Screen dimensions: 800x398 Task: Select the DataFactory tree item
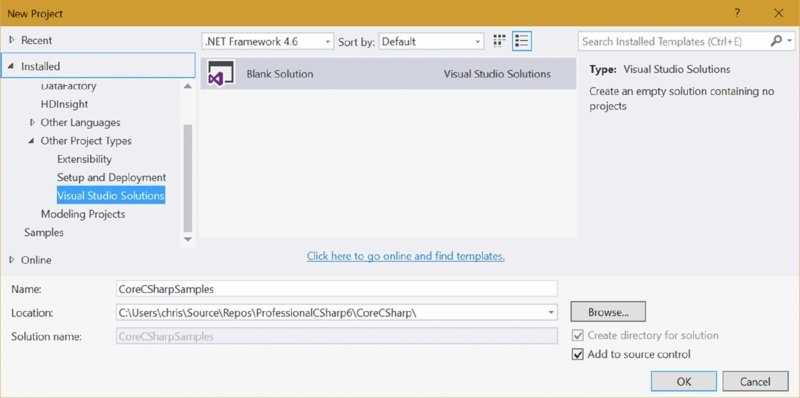68,86
